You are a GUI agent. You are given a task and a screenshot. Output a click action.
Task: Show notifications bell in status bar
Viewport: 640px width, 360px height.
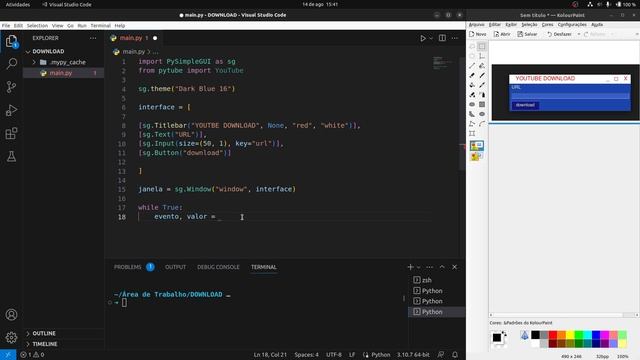point(455,355)
